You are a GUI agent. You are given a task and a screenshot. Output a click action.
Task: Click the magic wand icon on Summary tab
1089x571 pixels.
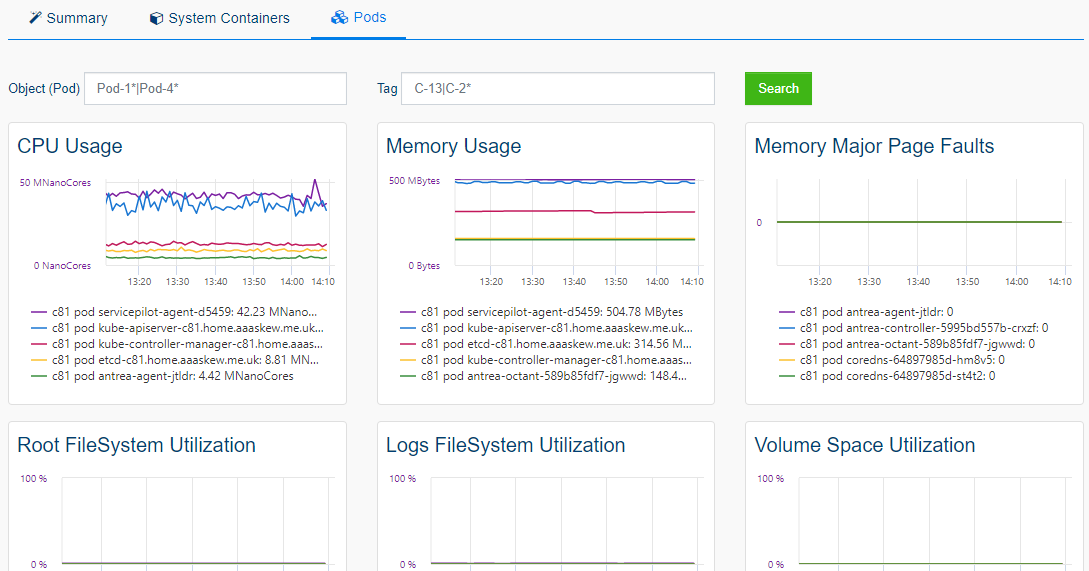(x=36, y=18)
